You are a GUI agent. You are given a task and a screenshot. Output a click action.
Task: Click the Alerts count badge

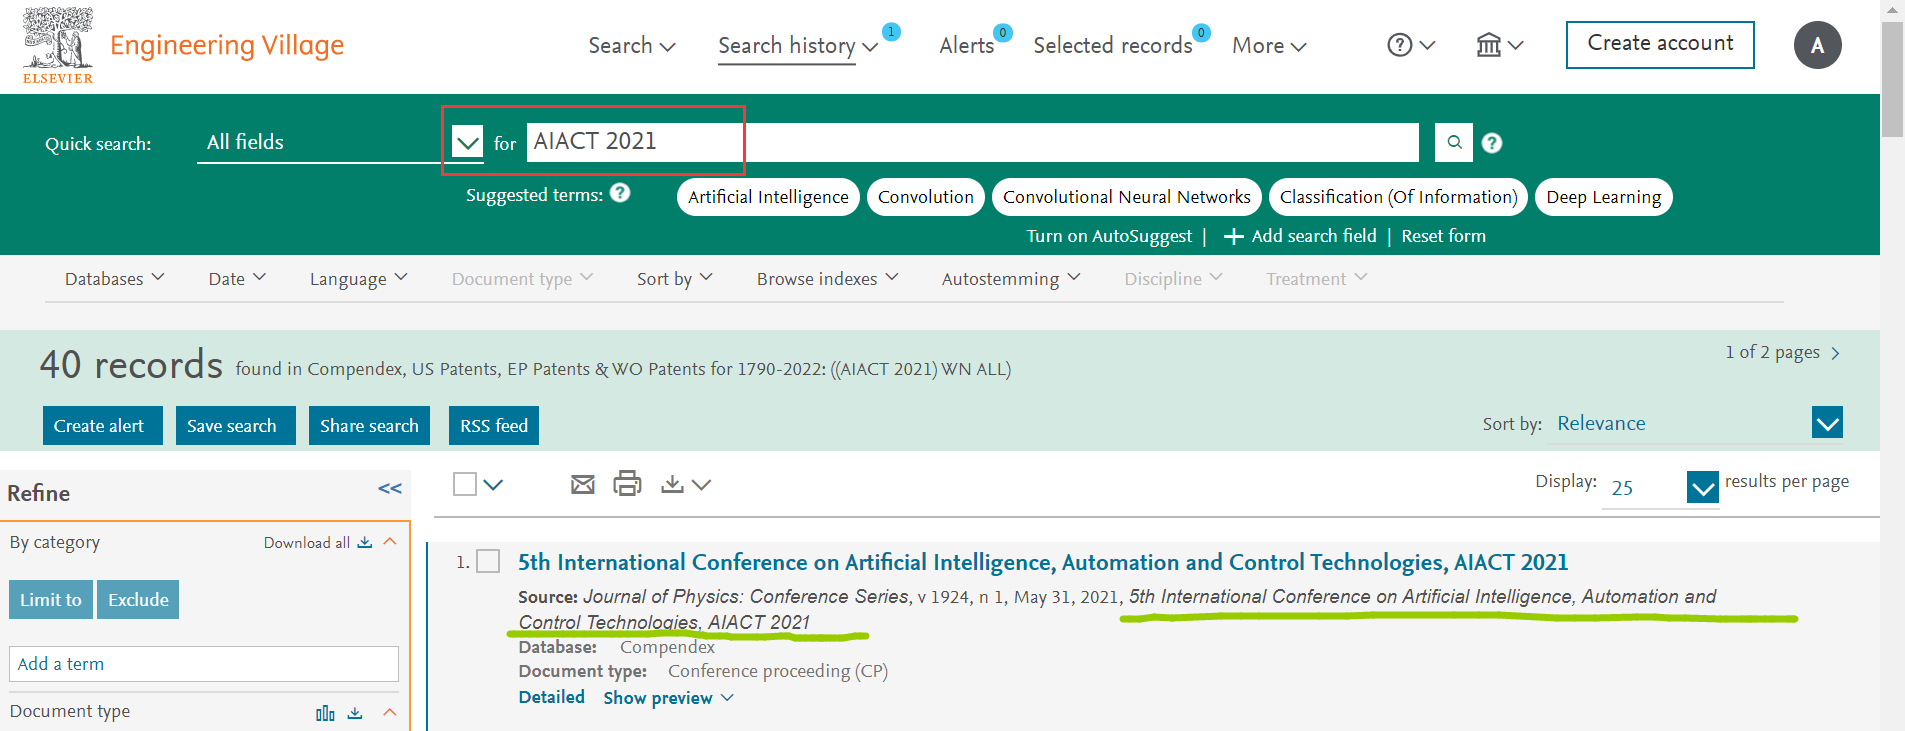(x=1003, y=33)
